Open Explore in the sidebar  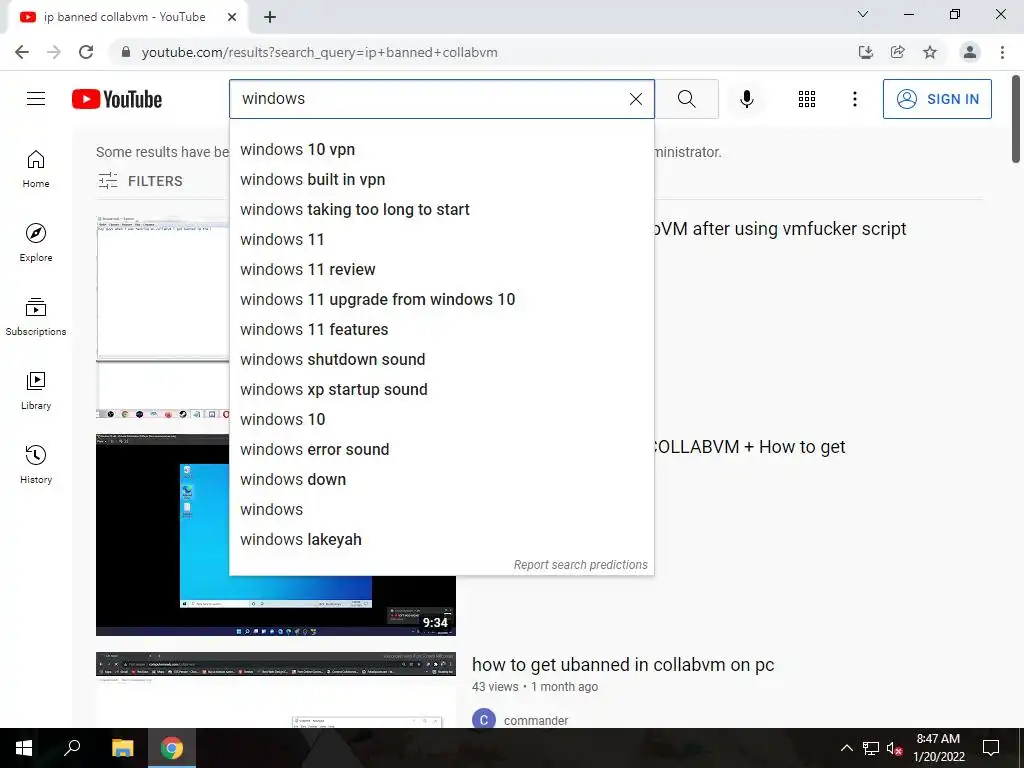pyautogui.click(x=36, y=243)
